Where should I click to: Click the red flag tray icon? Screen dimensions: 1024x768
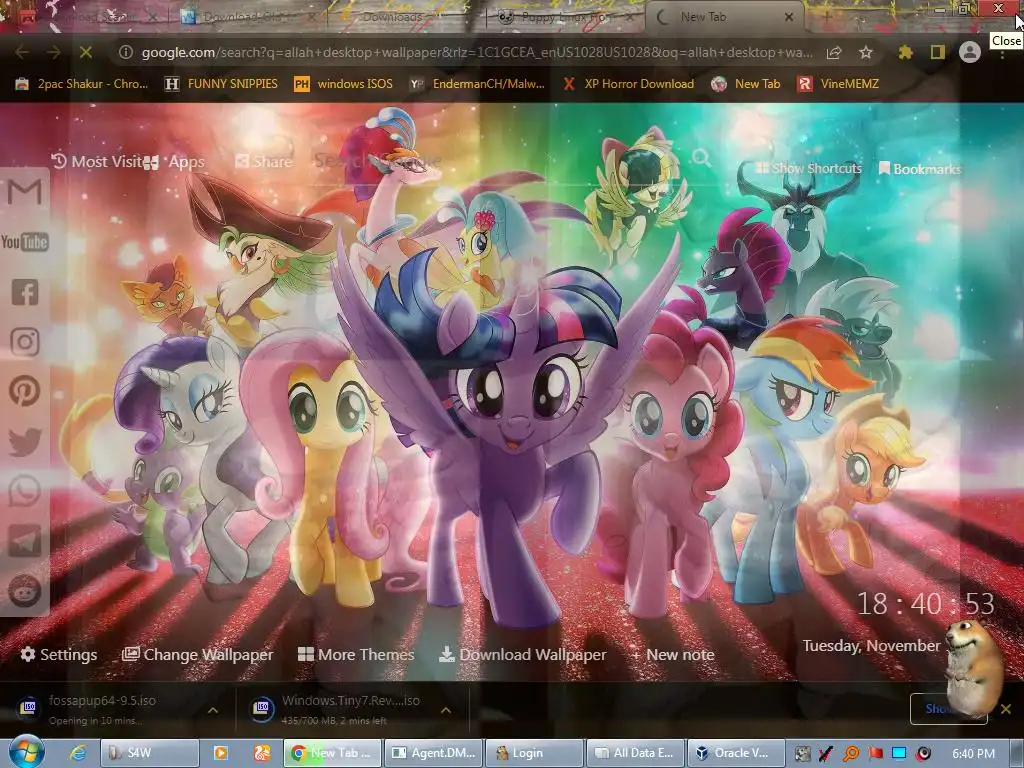point(875,753)
